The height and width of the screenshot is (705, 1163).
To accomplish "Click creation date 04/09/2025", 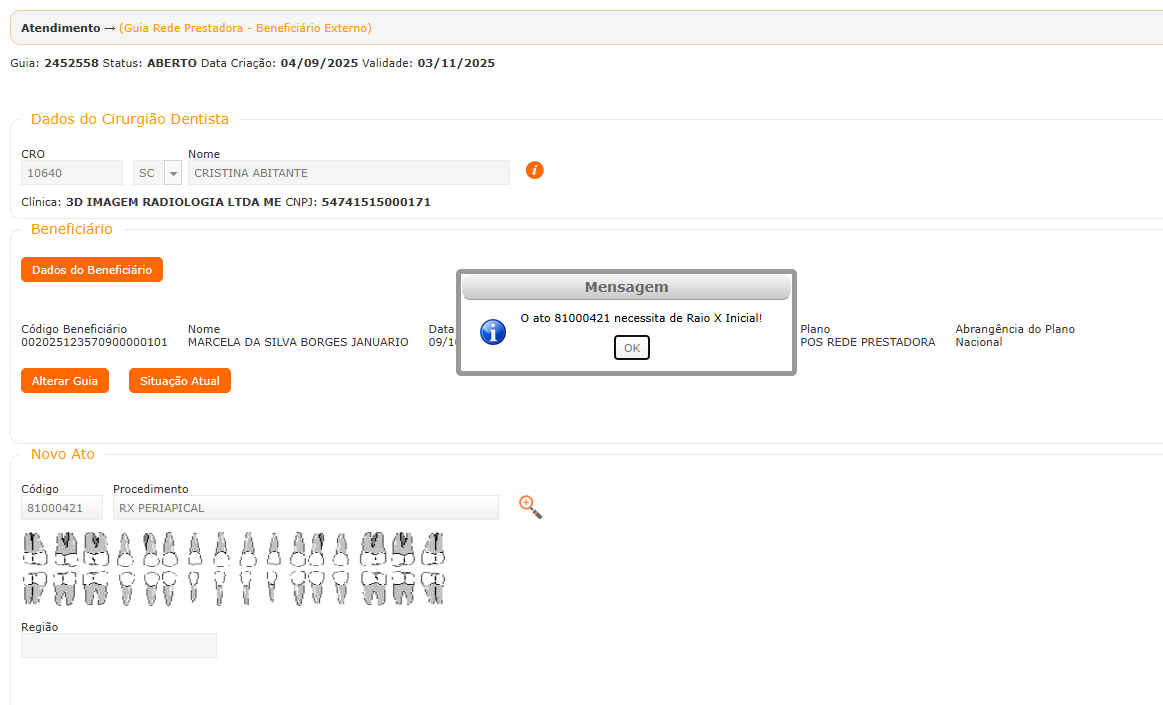I will (x=319, y=63).
